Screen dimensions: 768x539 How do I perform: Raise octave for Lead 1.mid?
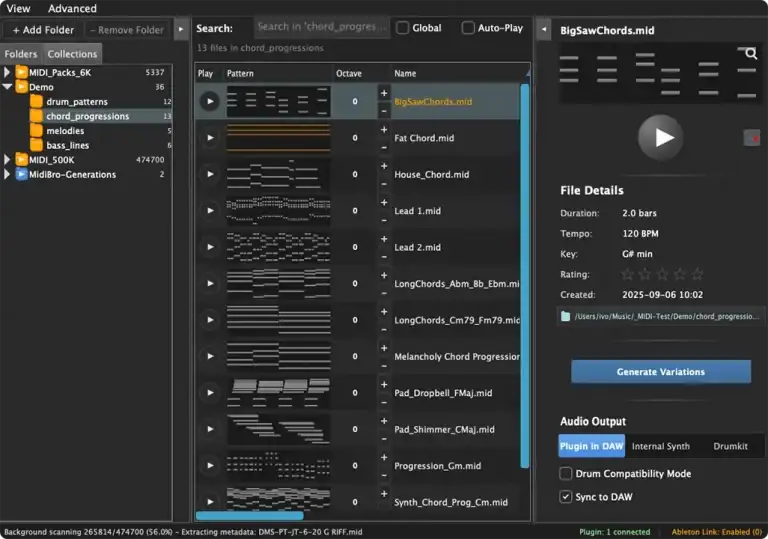click(384, 202)
